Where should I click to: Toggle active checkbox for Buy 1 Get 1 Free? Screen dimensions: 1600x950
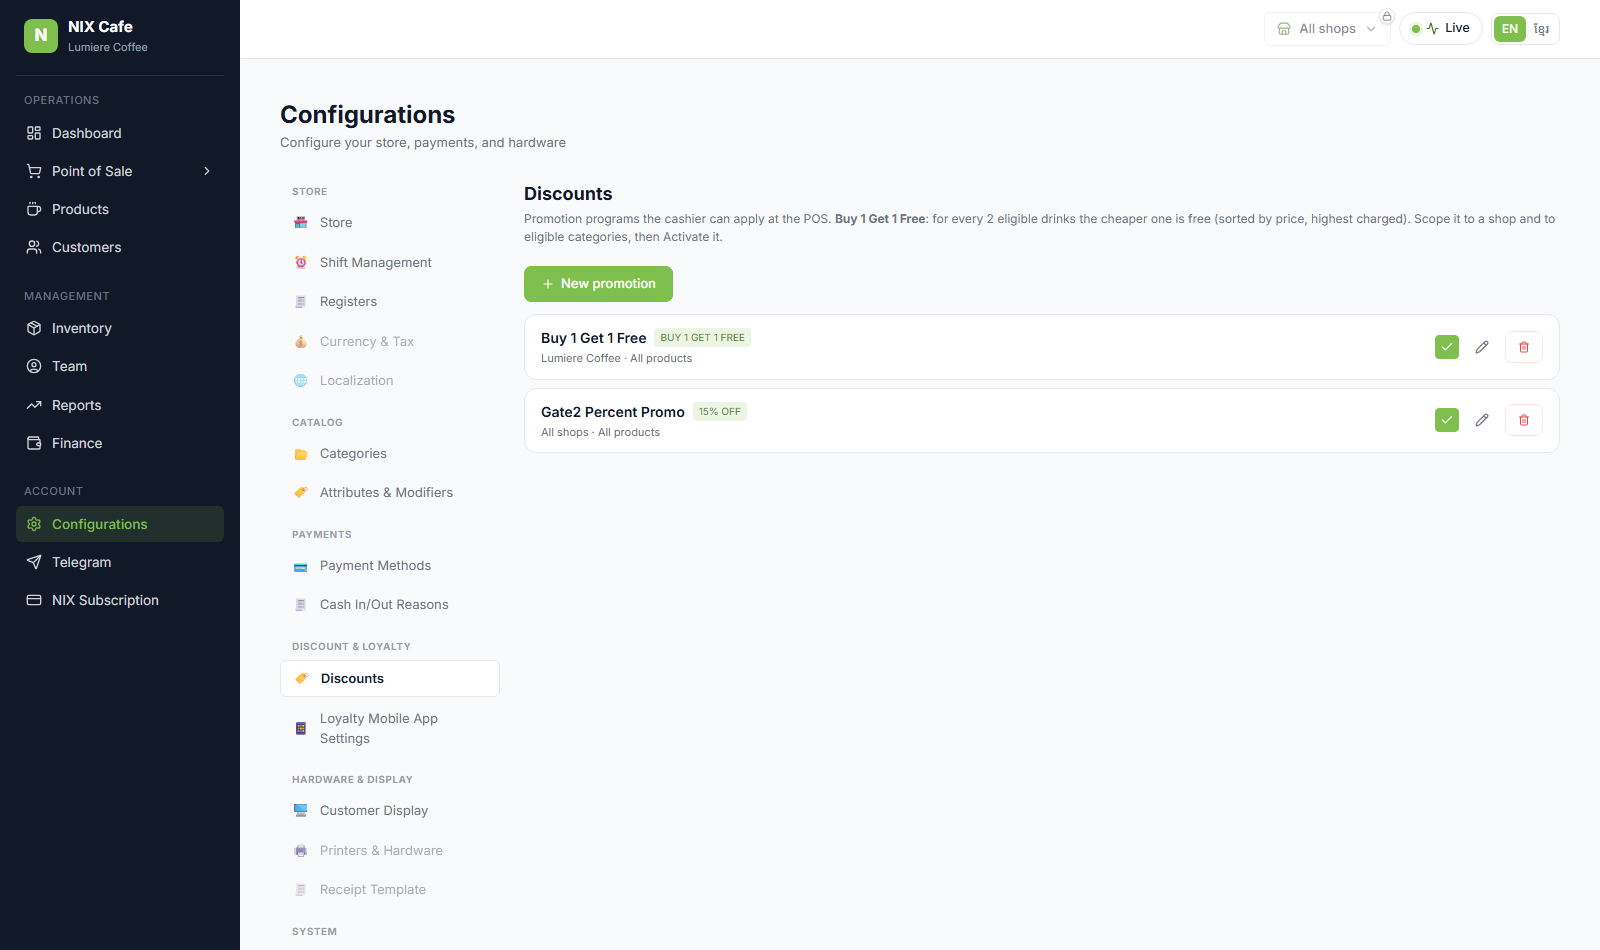(x=1447, y=347)
